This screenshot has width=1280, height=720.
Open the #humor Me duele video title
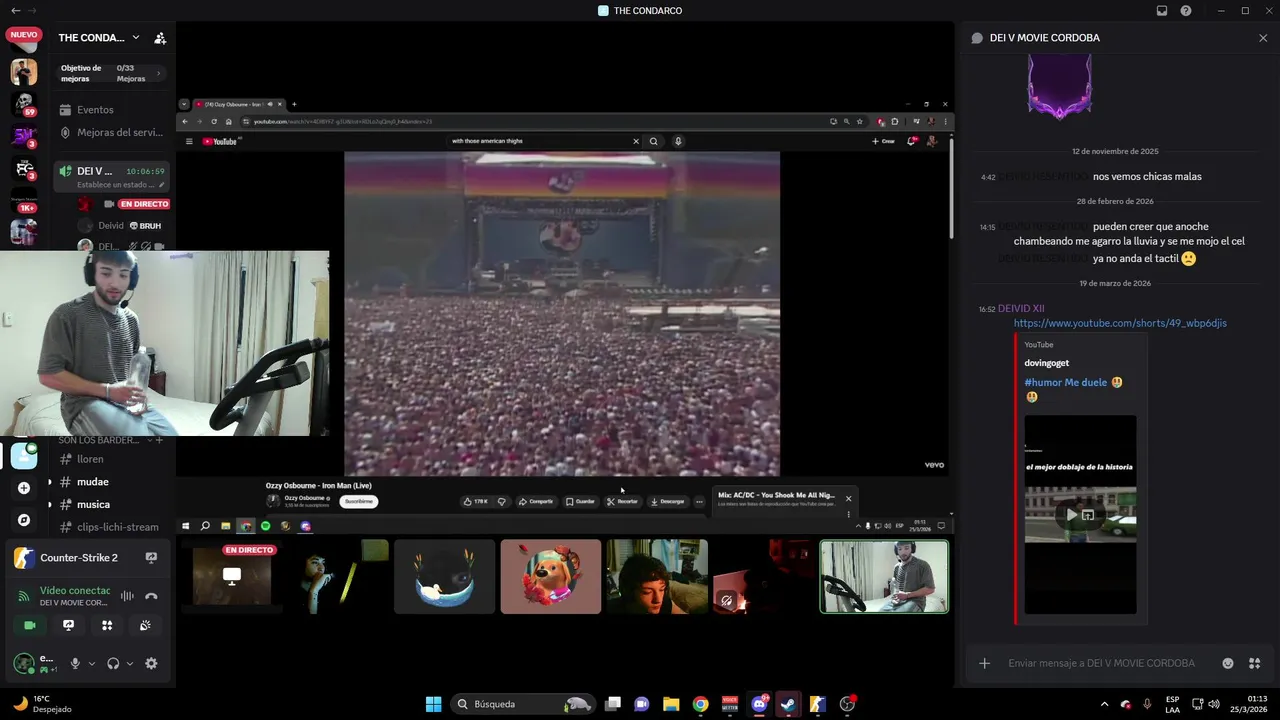[1066, 382]
